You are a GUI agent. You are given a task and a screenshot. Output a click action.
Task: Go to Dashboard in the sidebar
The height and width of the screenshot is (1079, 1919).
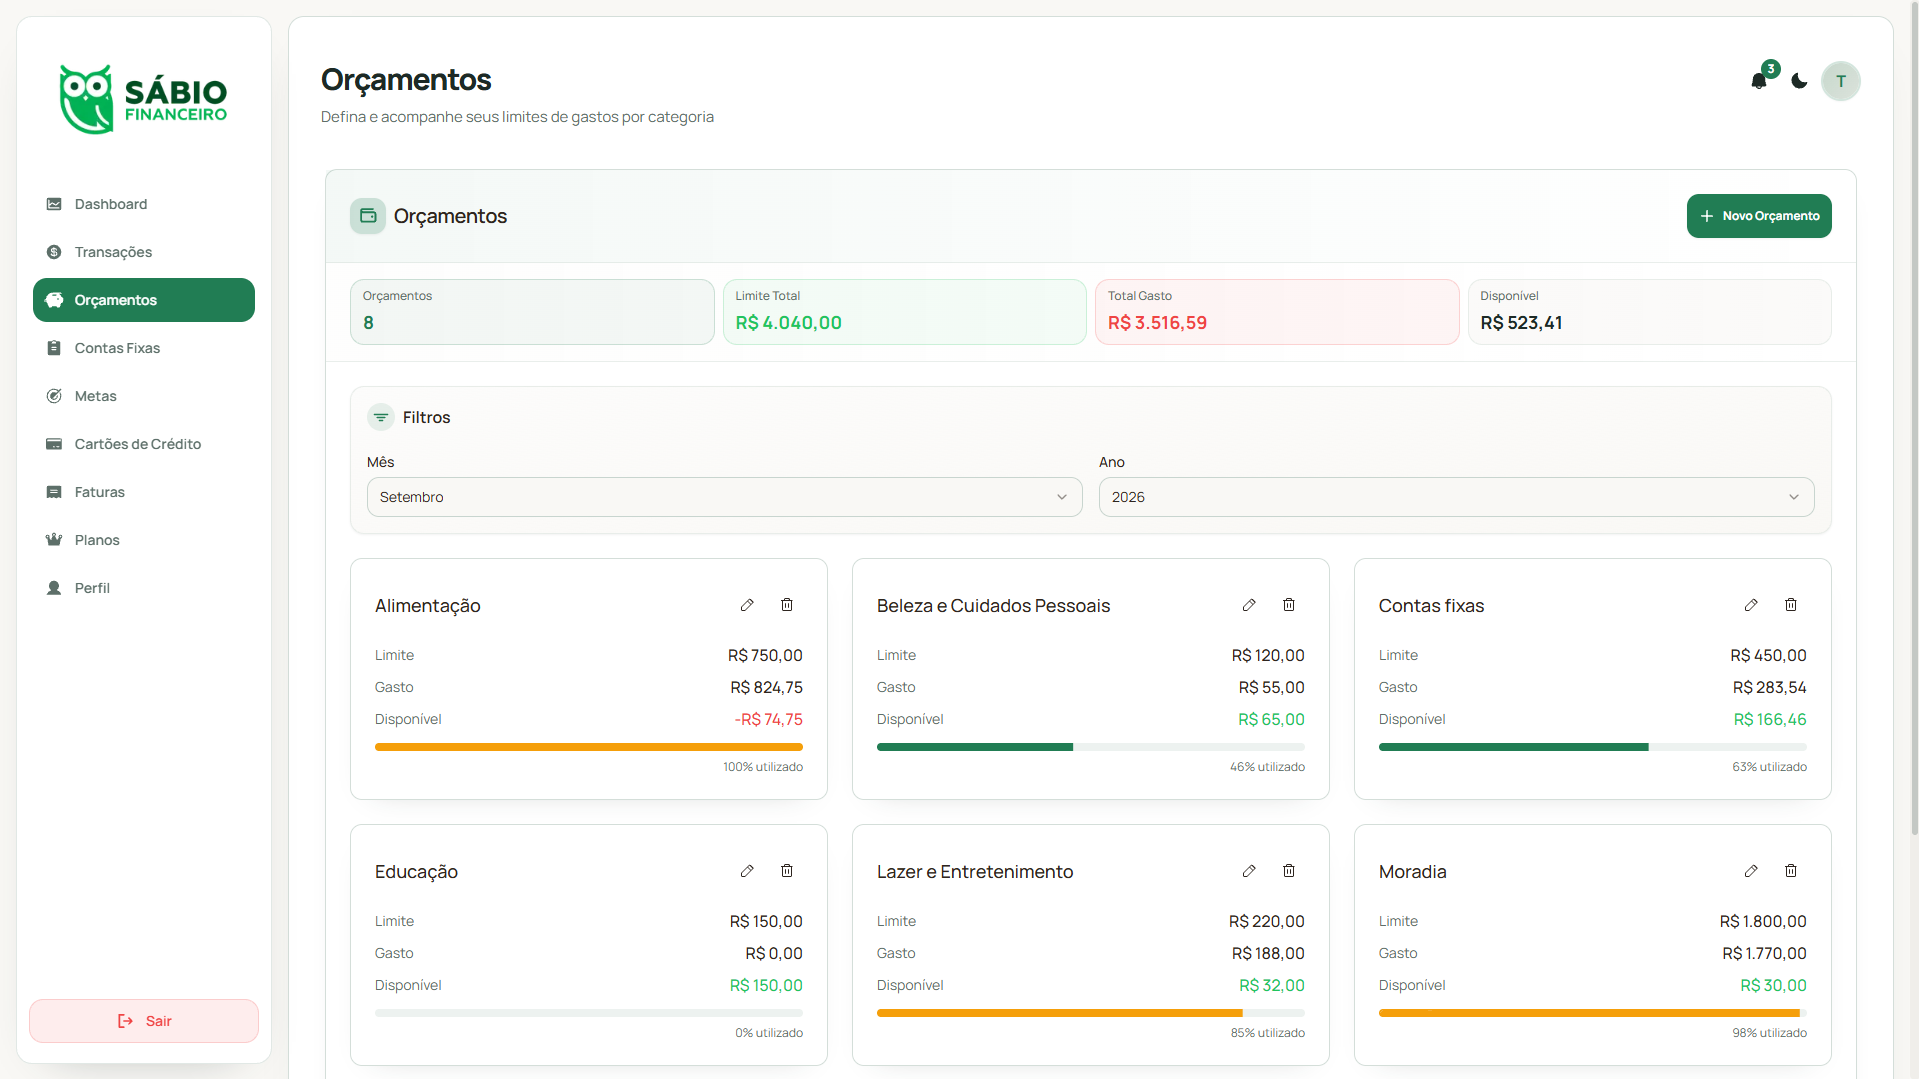pos(144,204)
